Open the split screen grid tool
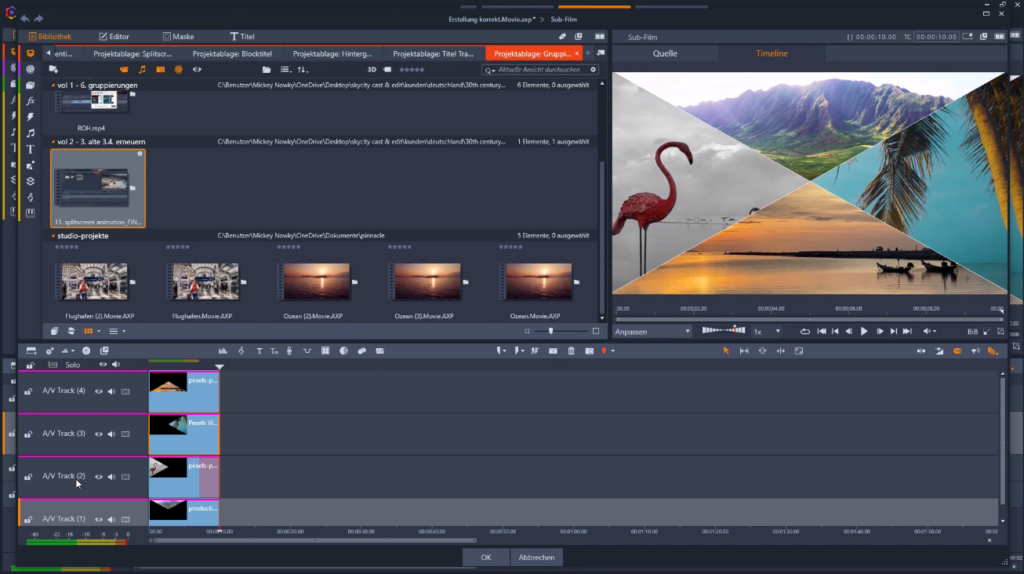Image resolution: width=1024 pixels, height=574 pixels. [326, 351]
